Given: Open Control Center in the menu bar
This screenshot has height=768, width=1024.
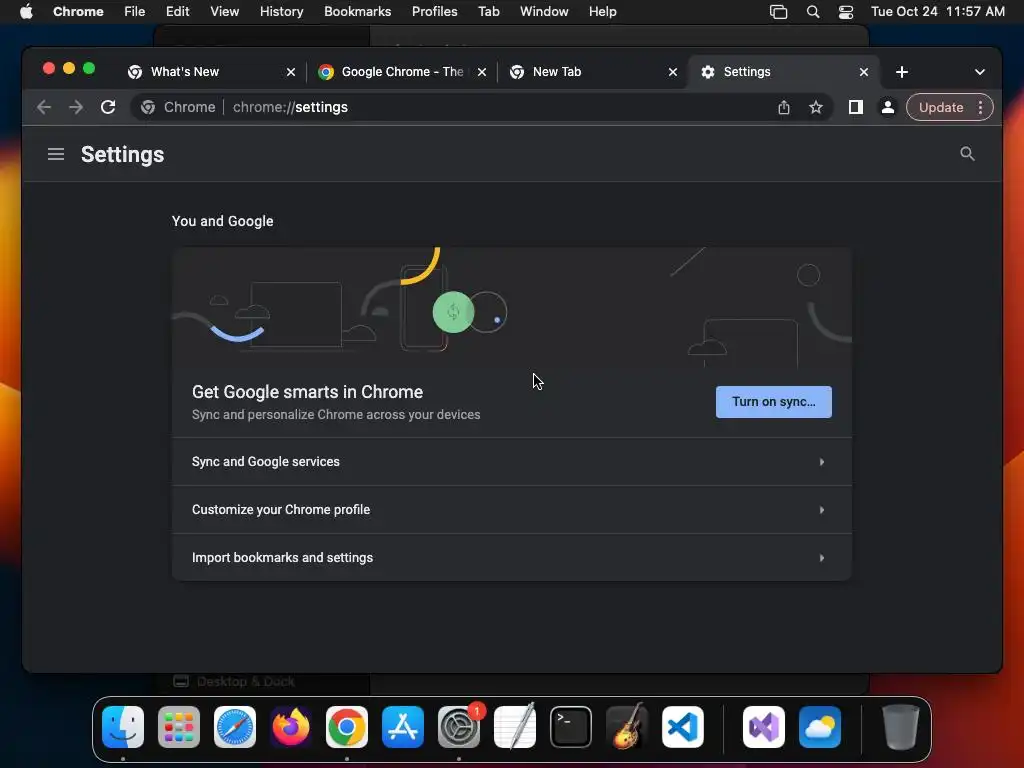Looking at the screenshot, I should 846,12.
